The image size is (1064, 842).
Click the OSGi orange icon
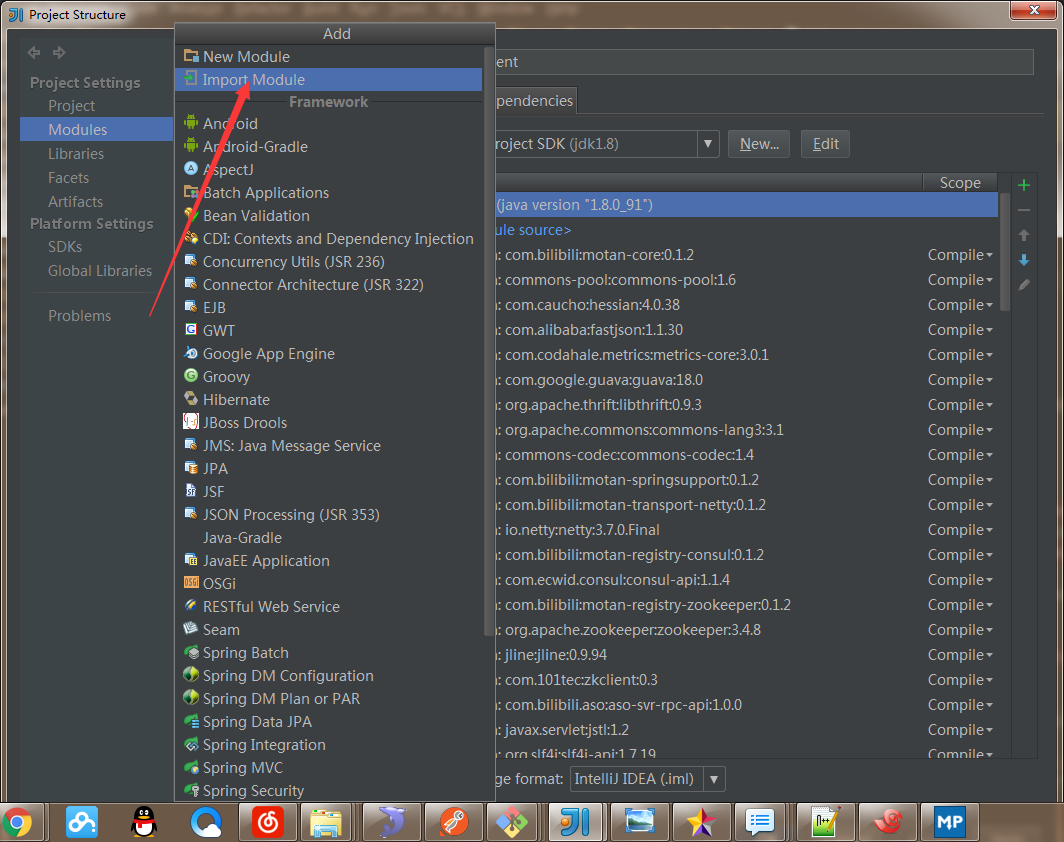click(x=191, y=583)
